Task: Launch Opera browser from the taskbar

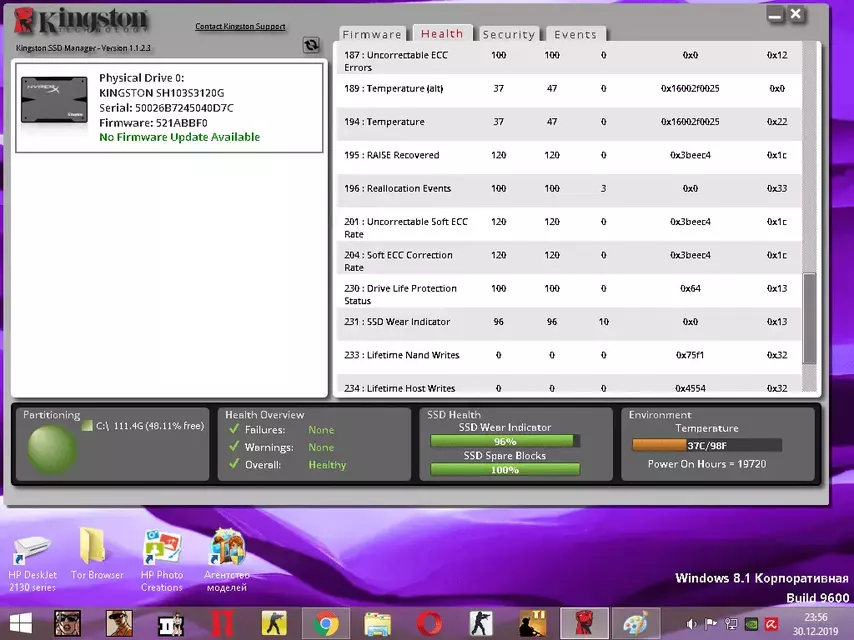Action: (x=429, y=624)
